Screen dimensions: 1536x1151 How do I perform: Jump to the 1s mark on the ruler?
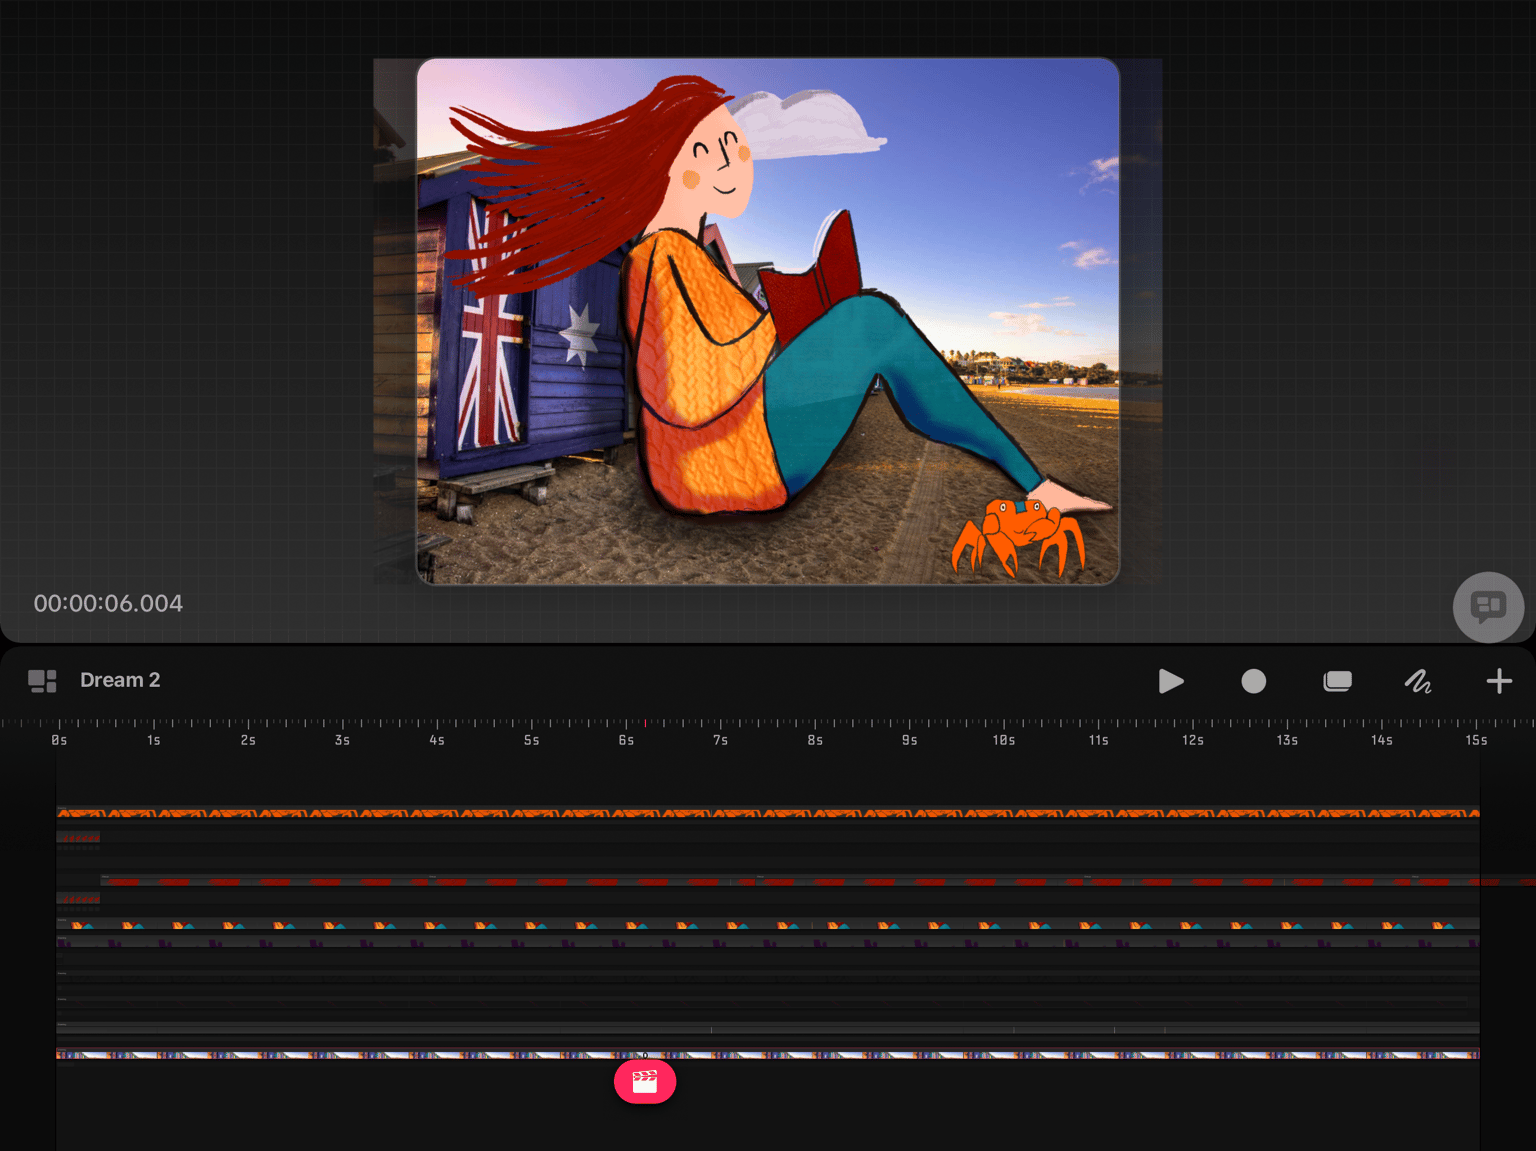coord(153,740)
